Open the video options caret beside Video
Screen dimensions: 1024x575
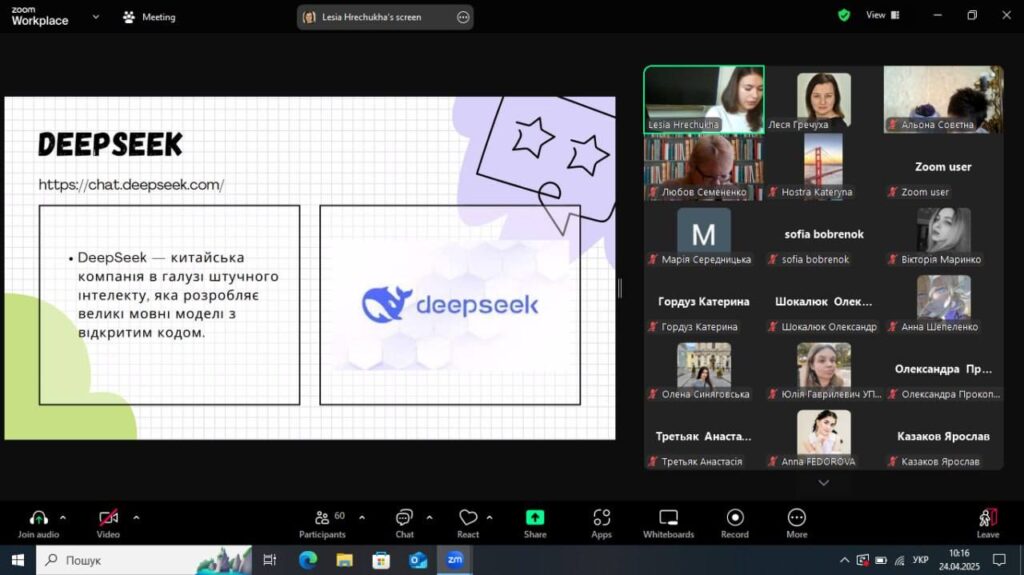pos(136,518)
